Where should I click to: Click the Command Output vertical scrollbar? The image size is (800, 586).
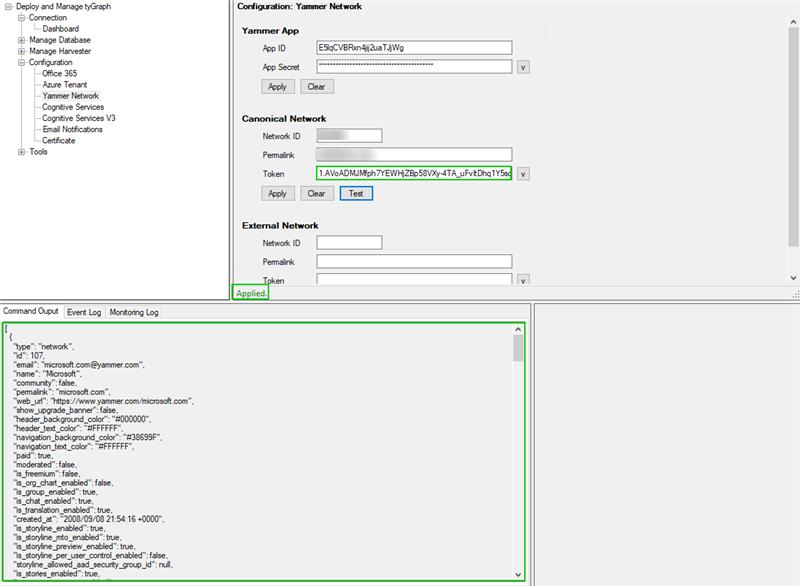pyautogui.click(x=518, y=450)
